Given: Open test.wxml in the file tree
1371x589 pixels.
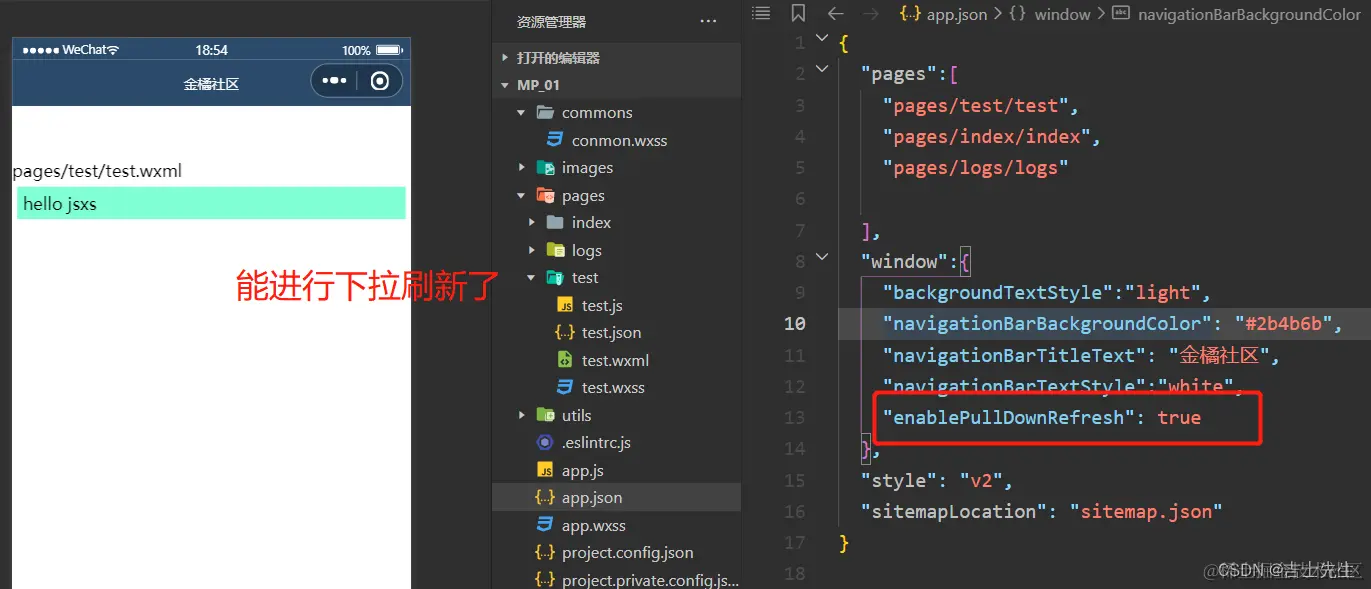Looking at the screenshot, I should tap(615, 360).
